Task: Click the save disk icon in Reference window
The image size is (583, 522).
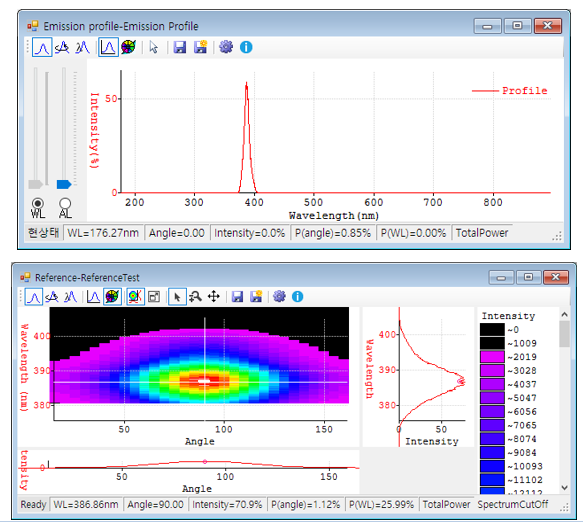Action: (x=237, y=297)
